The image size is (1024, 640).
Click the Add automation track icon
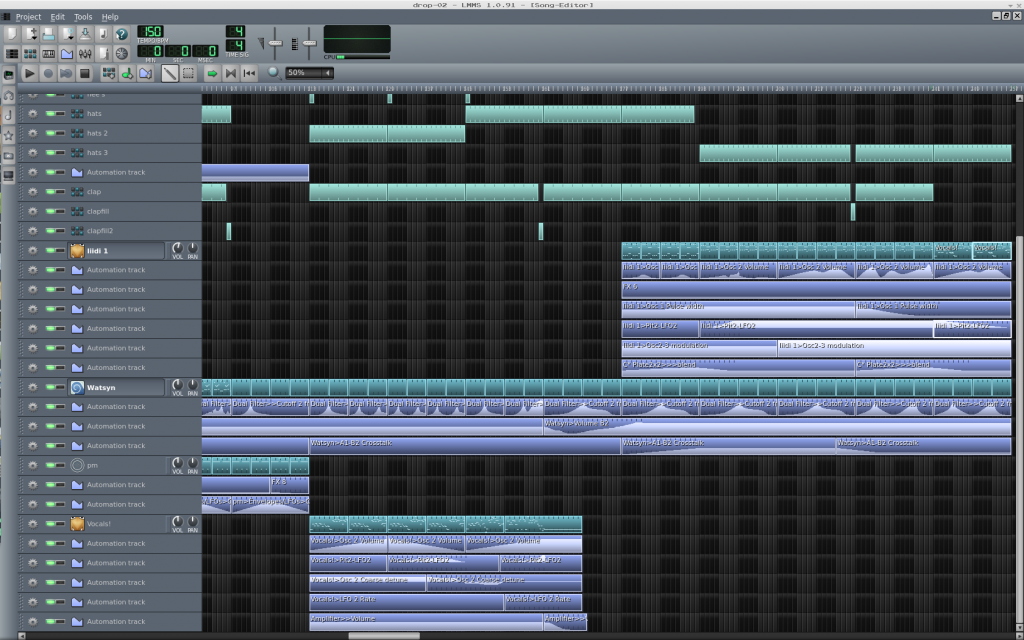tap(147, 73)
